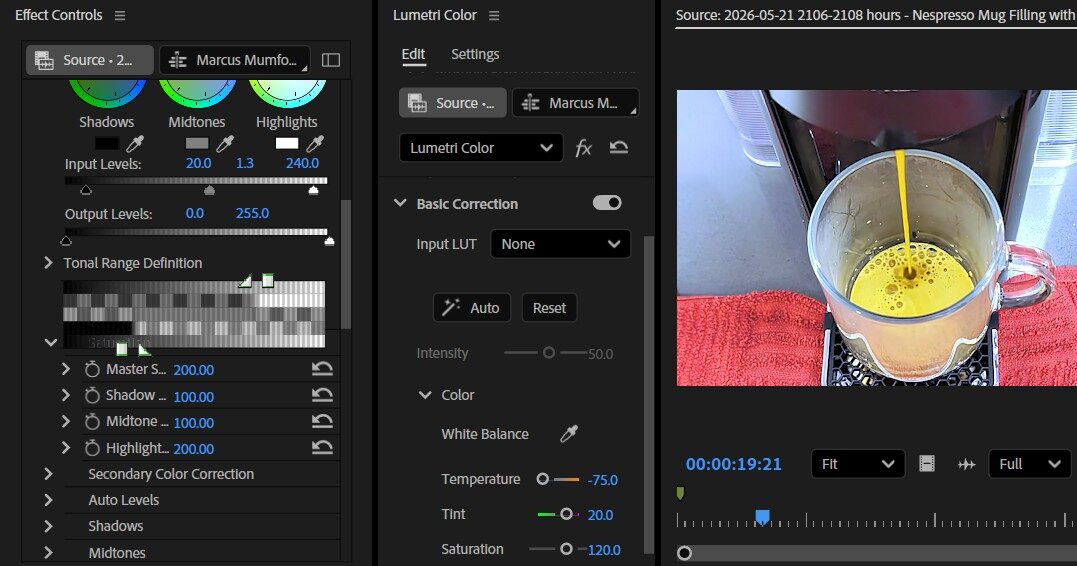Expand the Midtones group
Image resolution: width=1077 pixels, height=566 pixels.
[x=48, y=552]
